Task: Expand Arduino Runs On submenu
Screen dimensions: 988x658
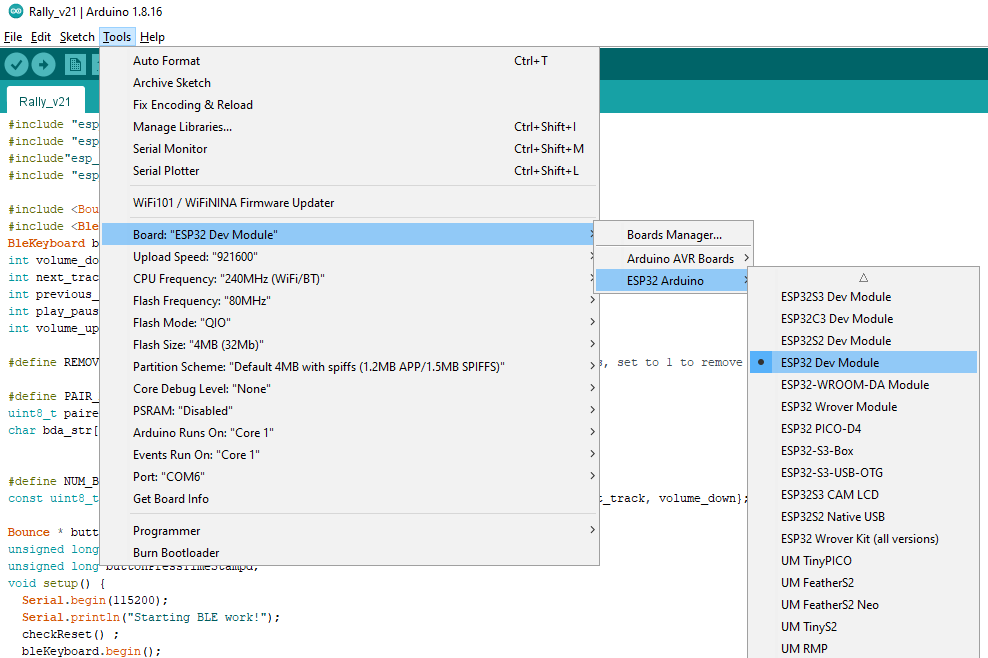Action: 350,432
